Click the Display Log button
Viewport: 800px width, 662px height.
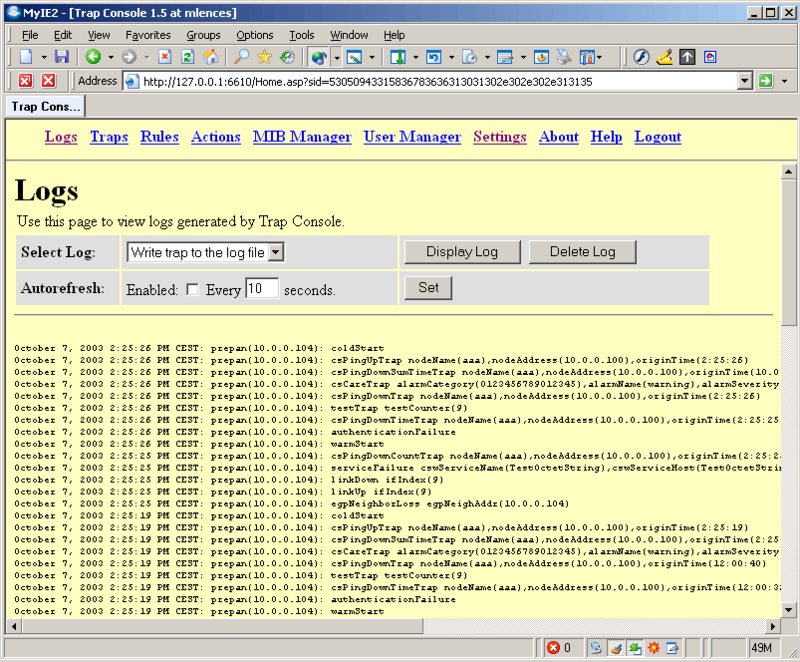pyautogui.click(x=462, y=251)
